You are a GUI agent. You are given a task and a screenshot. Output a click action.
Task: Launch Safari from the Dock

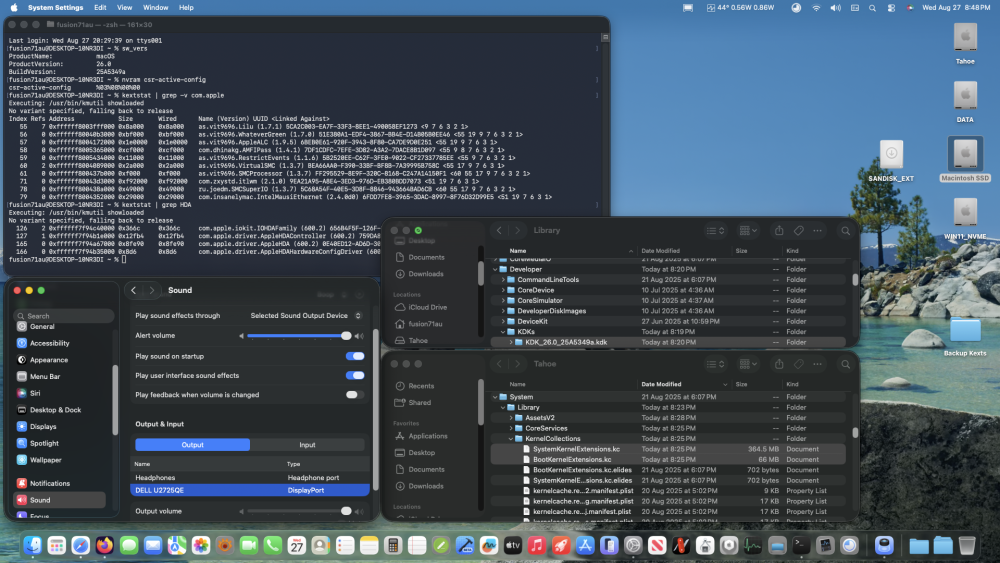80,545
